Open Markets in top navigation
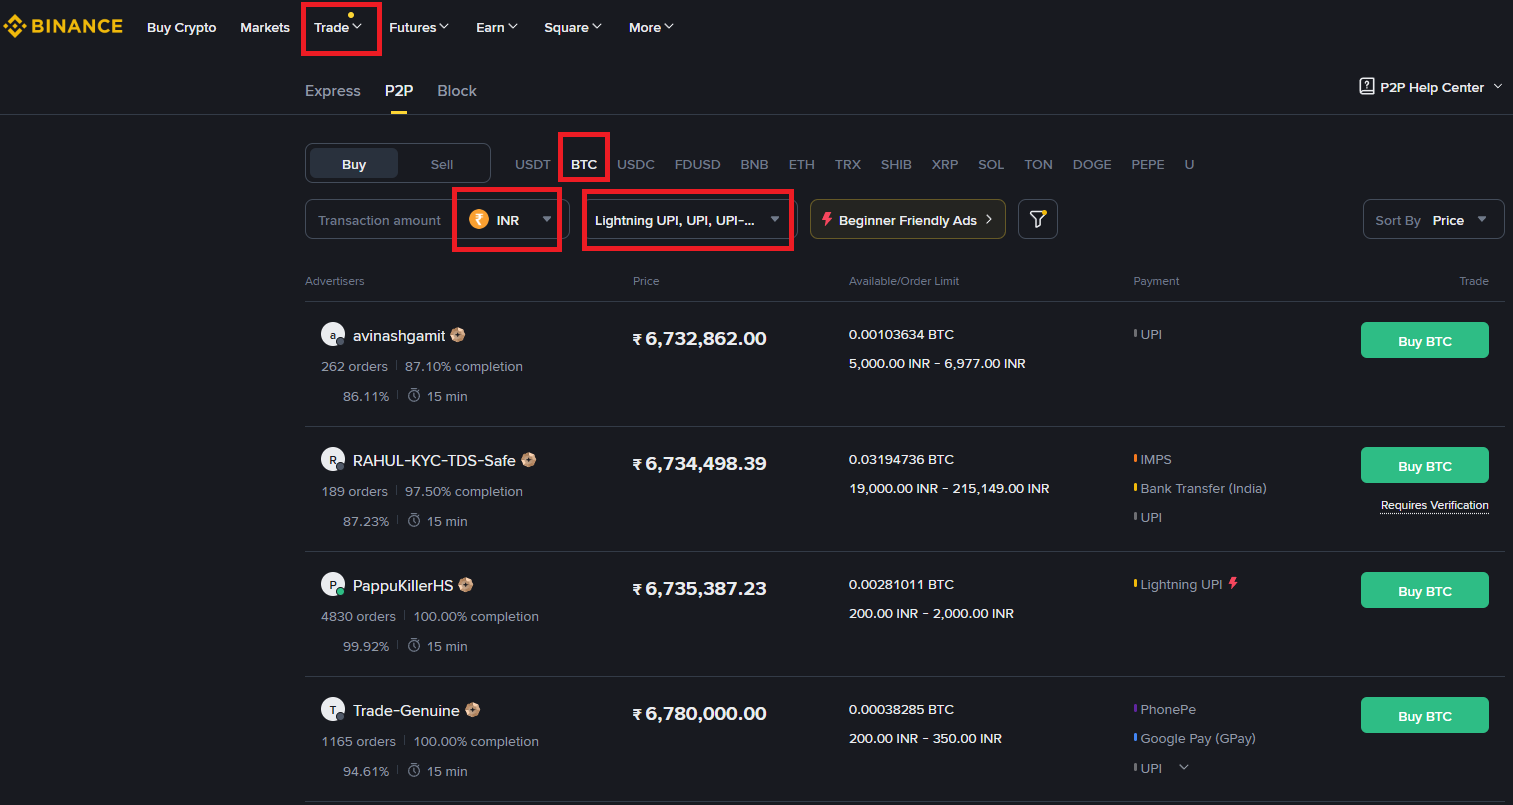1513x805 pixels. (x=265, y=27)
